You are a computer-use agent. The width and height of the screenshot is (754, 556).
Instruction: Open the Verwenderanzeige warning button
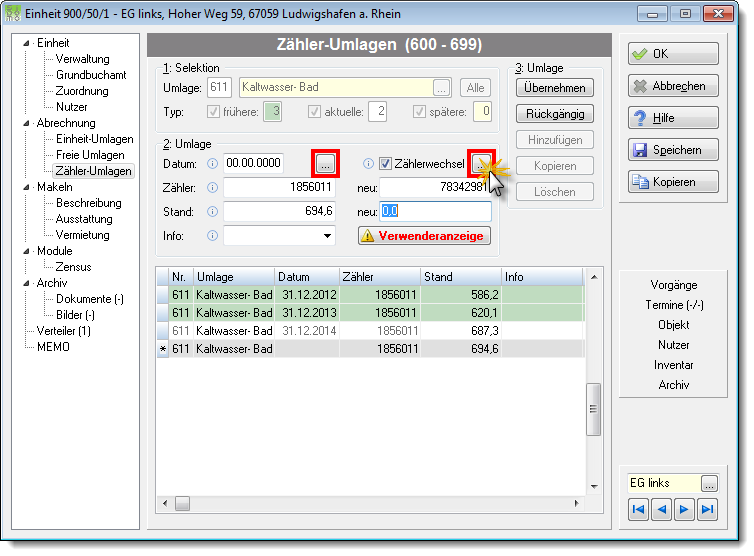point(424,236)
